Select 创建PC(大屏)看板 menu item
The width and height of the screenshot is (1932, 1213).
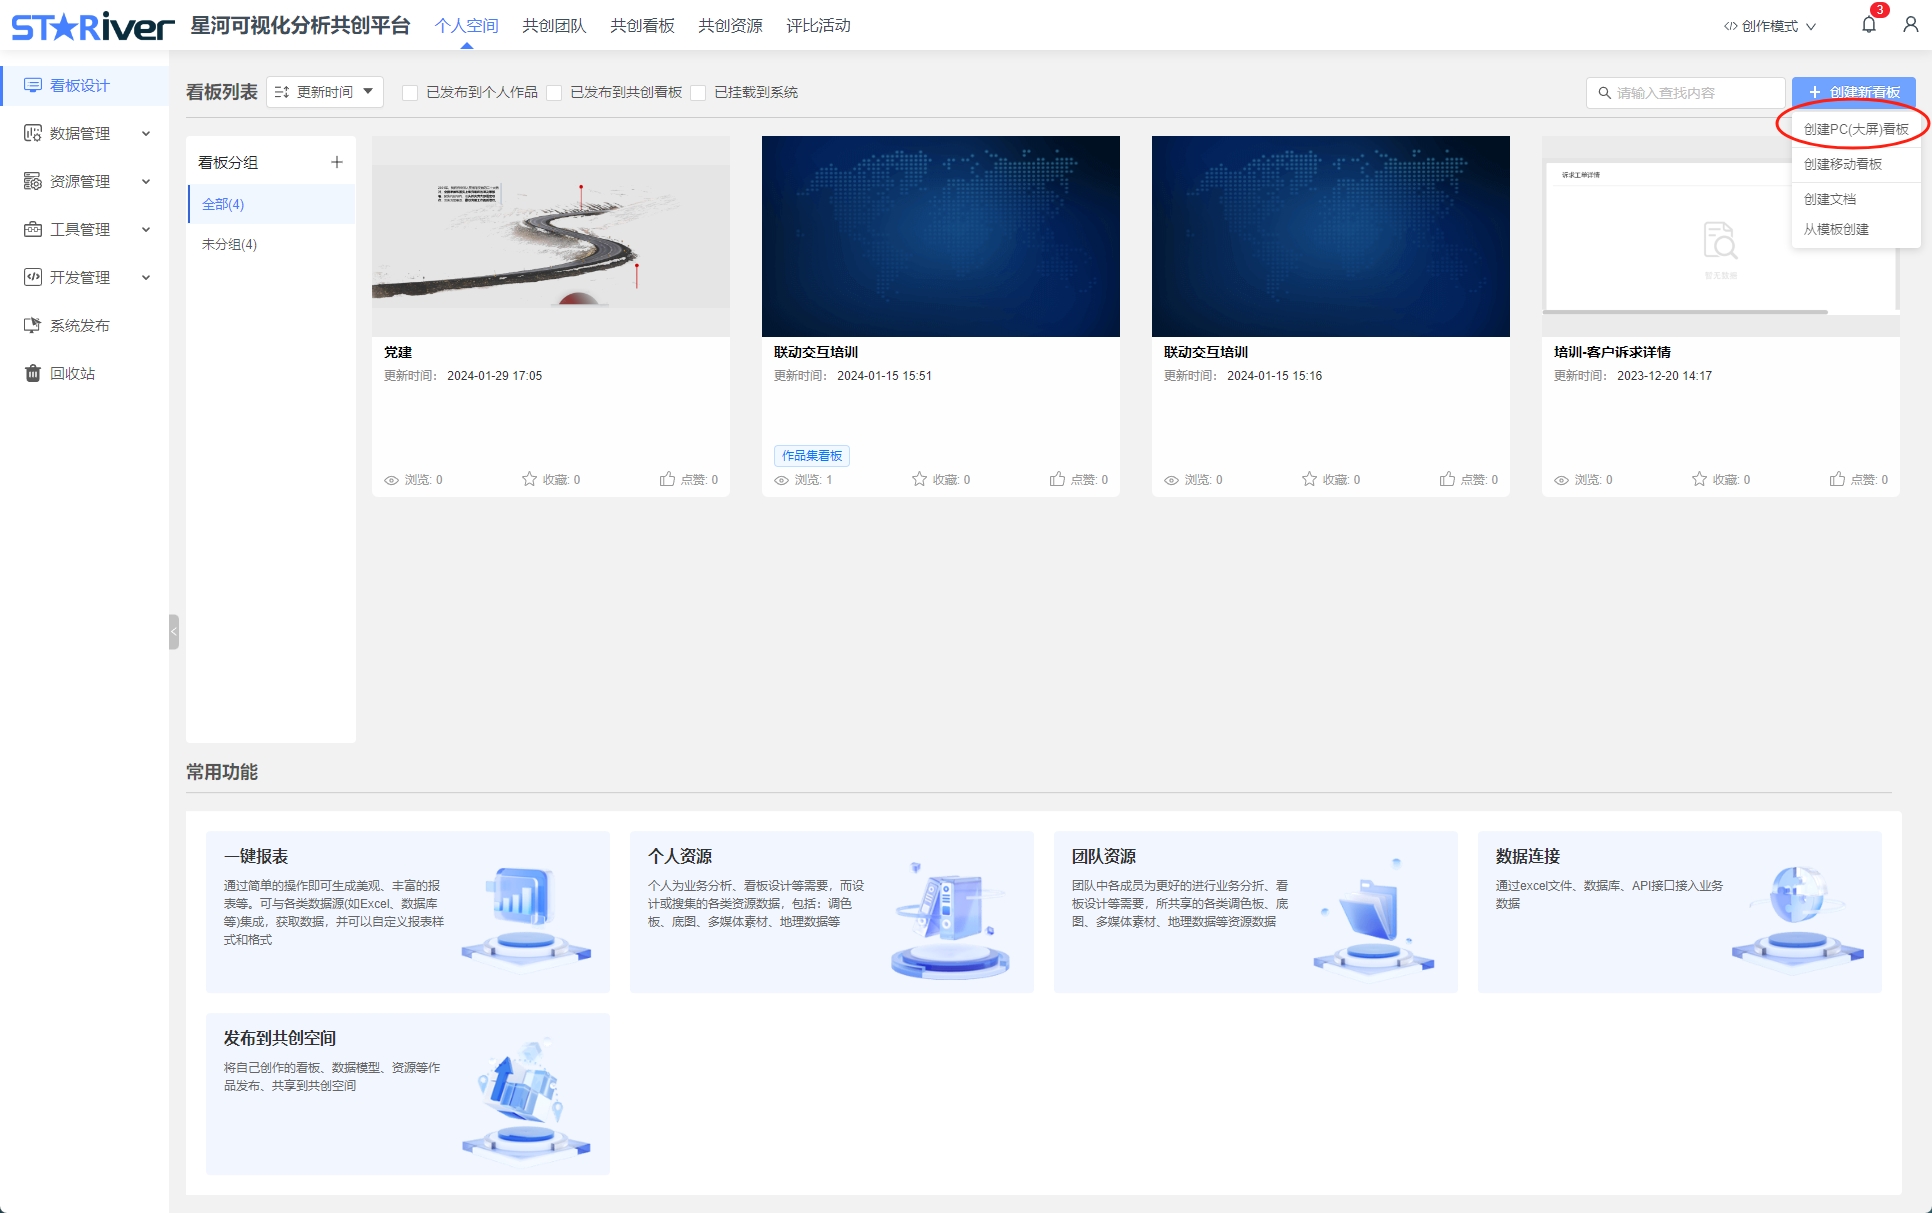[1855, 129]
